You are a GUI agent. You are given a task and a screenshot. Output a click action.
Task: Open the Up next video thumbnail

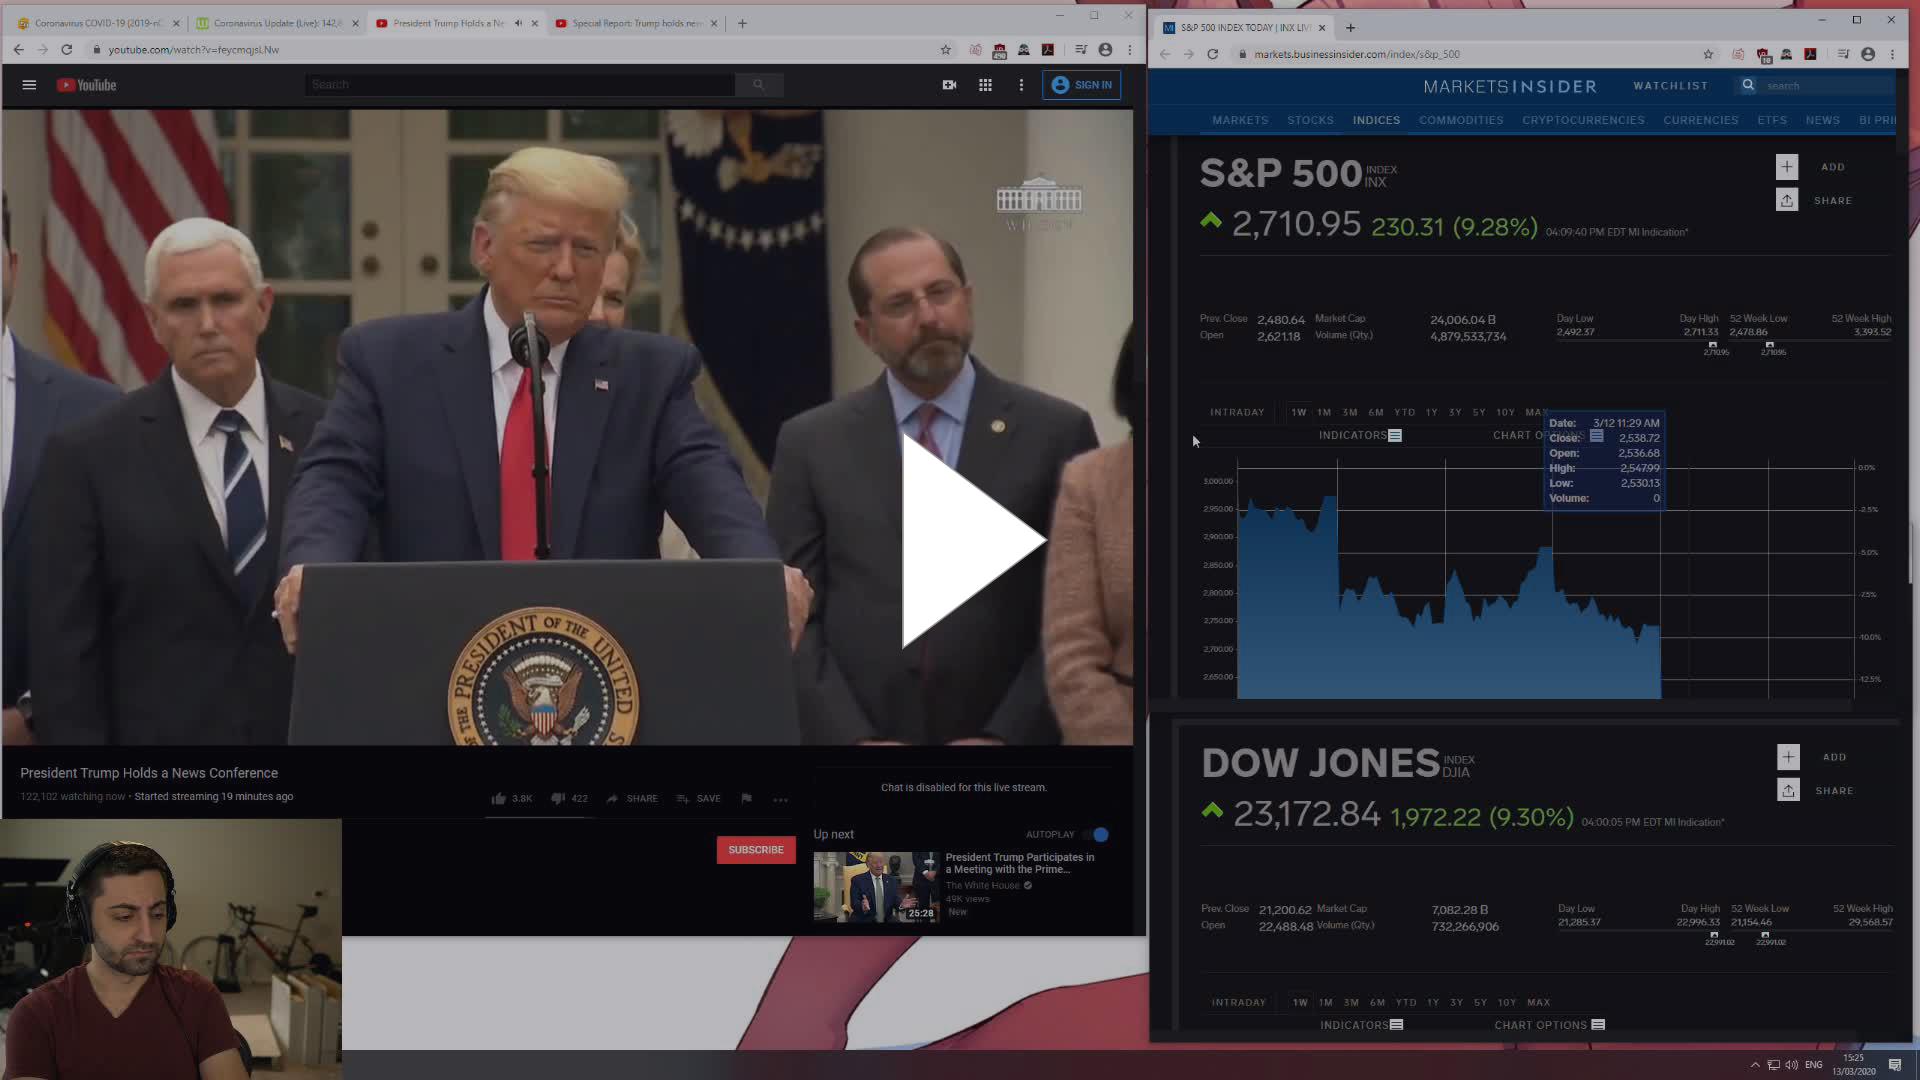click(x=876, y=887)
